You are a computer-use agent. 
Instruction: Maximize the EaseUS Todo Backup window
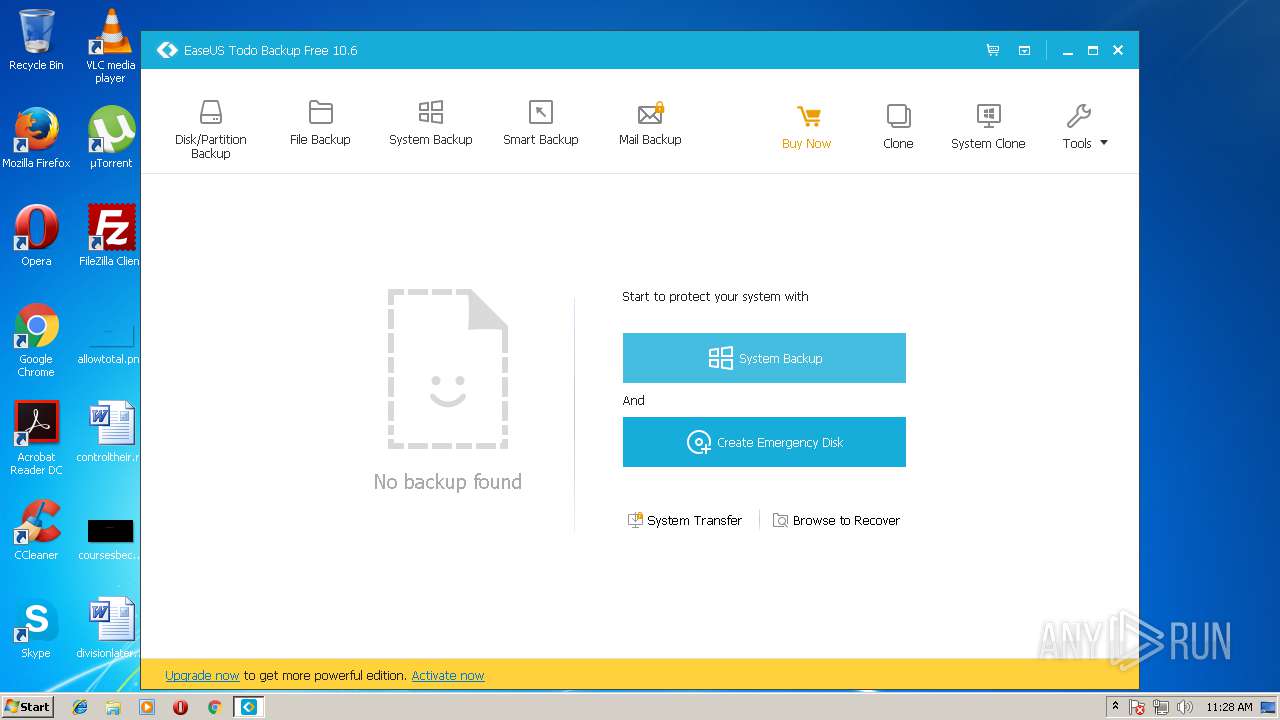pos(1093,50)
